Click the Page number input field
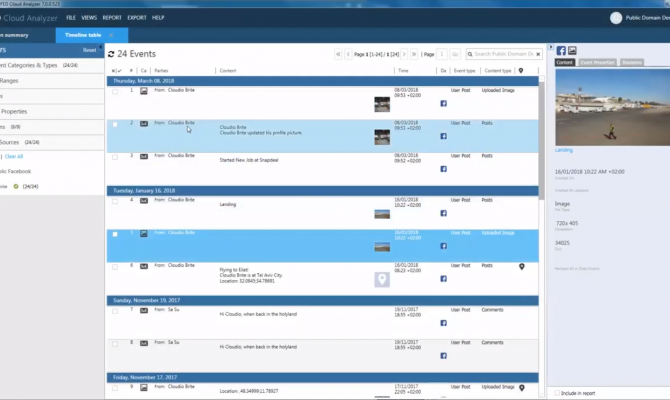This screenshot has height=400, width=670. pos(442,54)
